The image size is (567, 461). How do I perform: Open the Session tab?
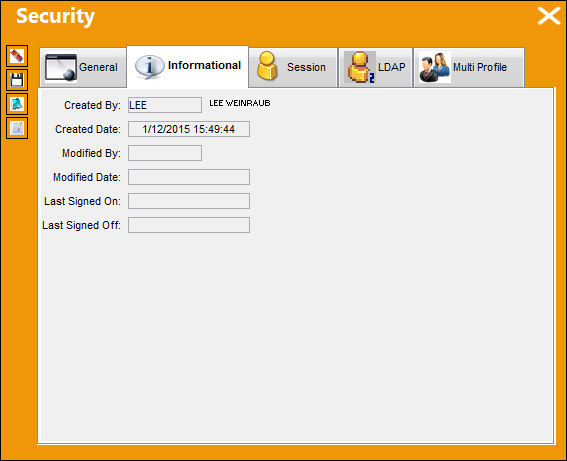click(x=293, y=67)
